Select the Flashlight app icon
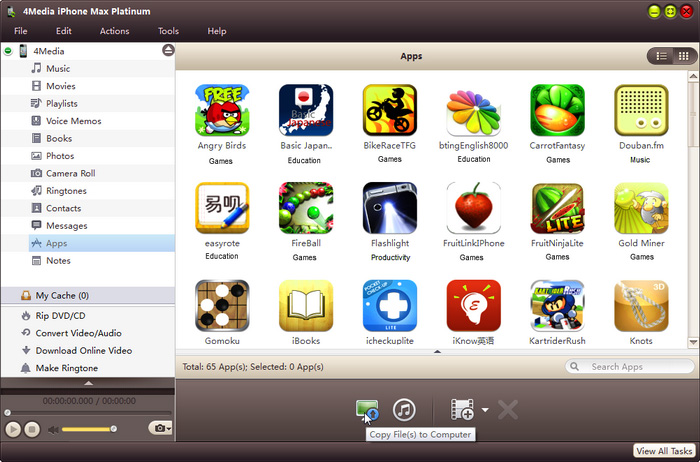 (390, 208)
